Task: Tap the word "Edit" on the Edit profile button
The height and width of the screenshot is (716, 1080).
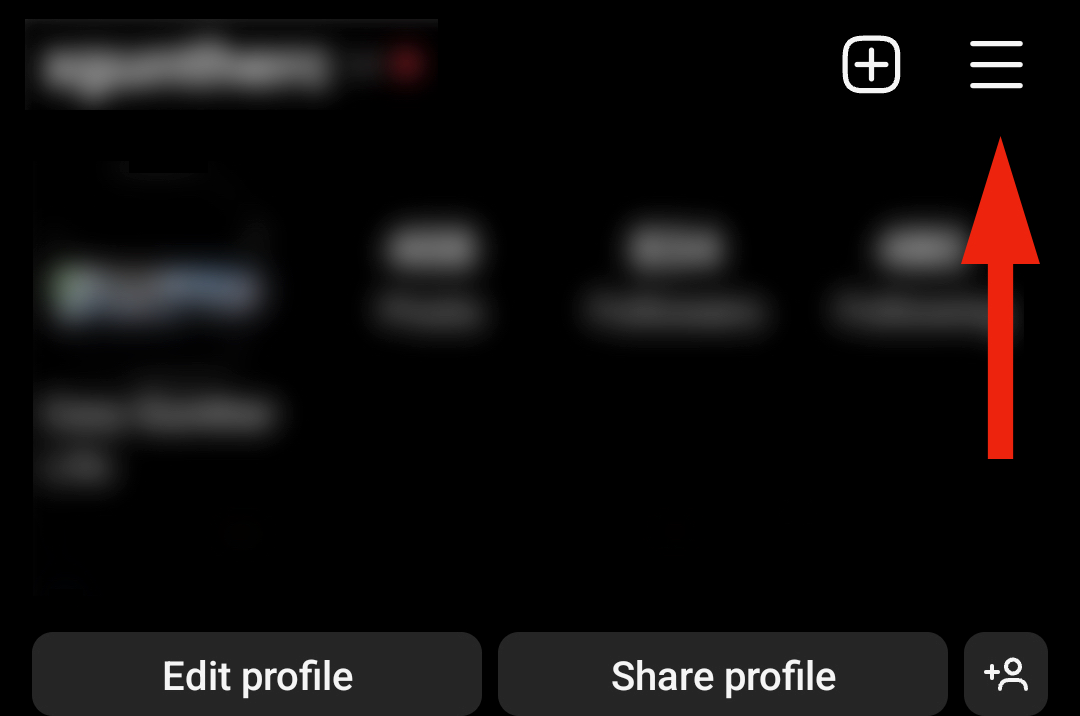Action: [x=196, y=675]
